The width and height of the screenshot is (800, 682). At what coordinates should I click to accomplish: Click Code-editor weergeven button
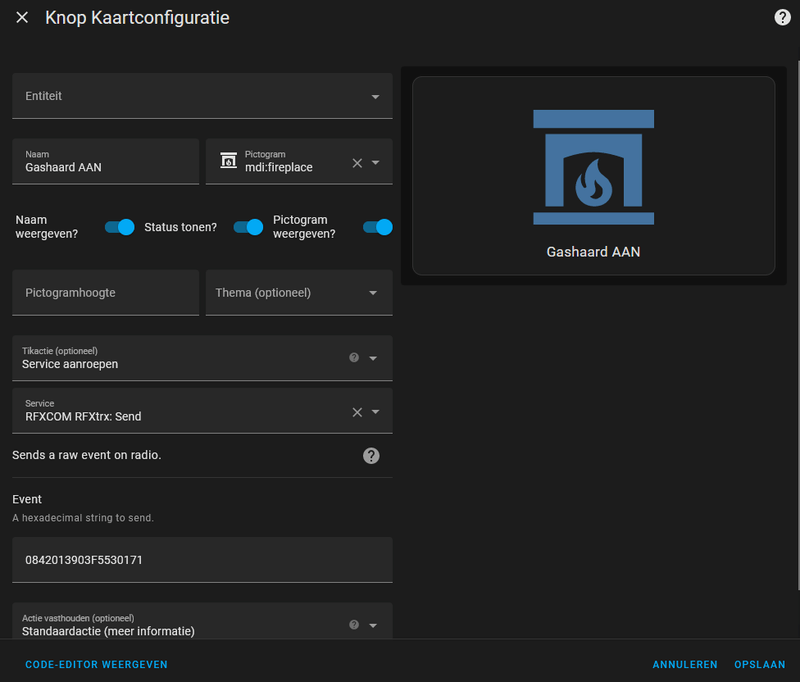coord(96,664)
